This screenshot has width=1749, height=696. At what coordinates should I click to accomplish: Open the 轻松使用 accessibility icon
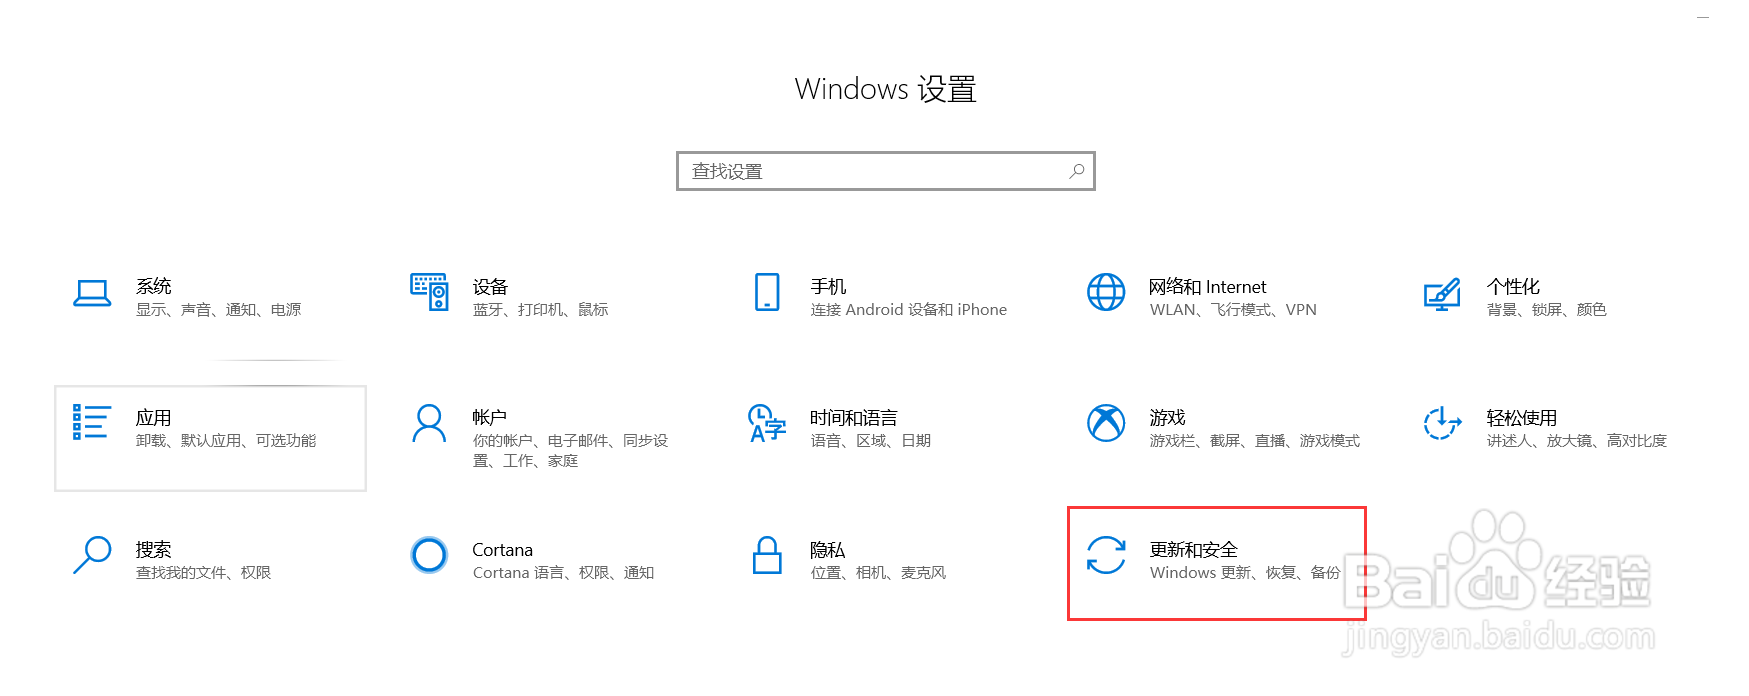click(1442, 423)
